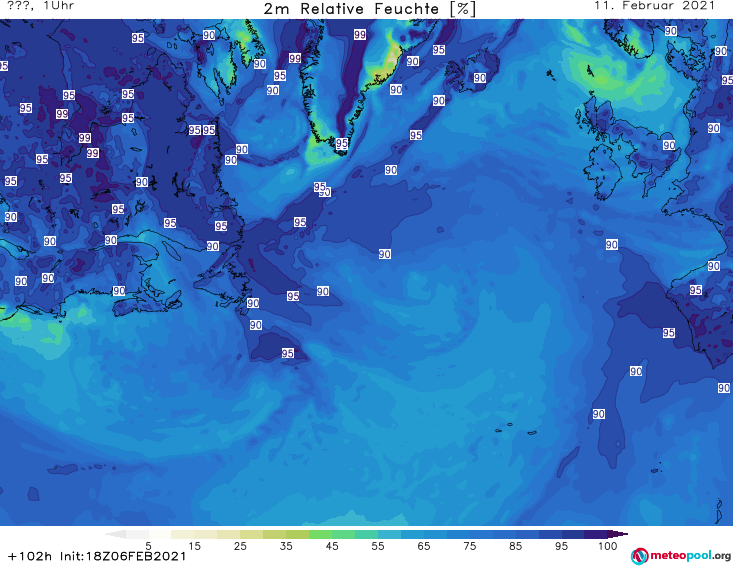Click the colorbar value '15'
The image size is (733, 566).
[x=194, y=546]
